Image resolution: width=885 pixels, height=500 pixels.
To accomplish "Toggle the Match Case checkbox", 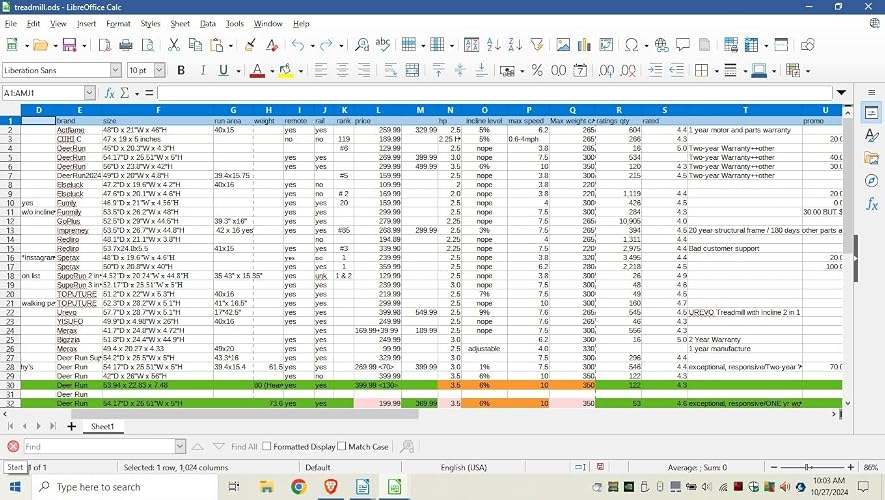I will point(341,446).
